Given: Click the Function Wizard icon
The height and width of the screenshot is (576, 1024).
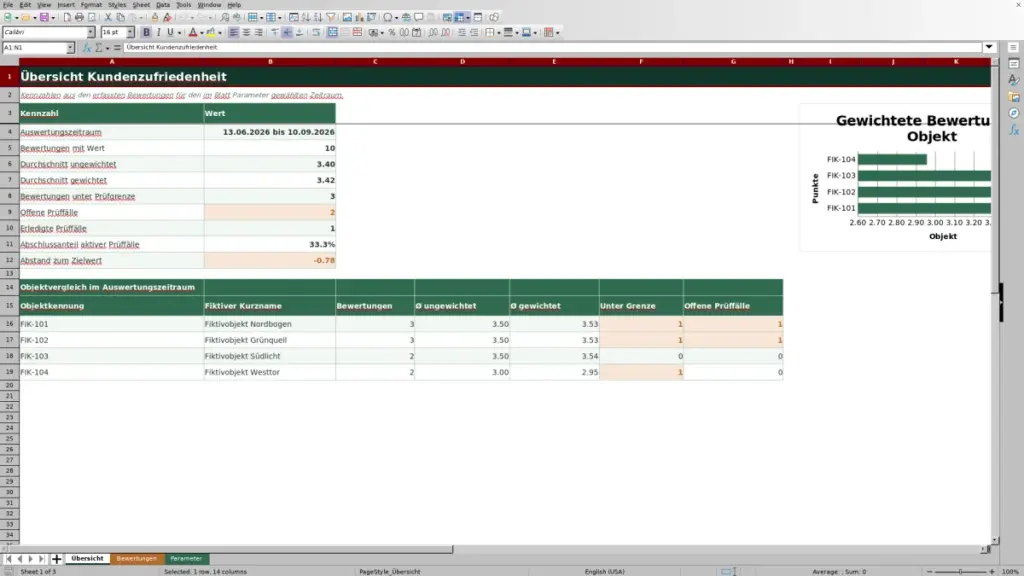Looking at the screenshot, I should [87, 48].
